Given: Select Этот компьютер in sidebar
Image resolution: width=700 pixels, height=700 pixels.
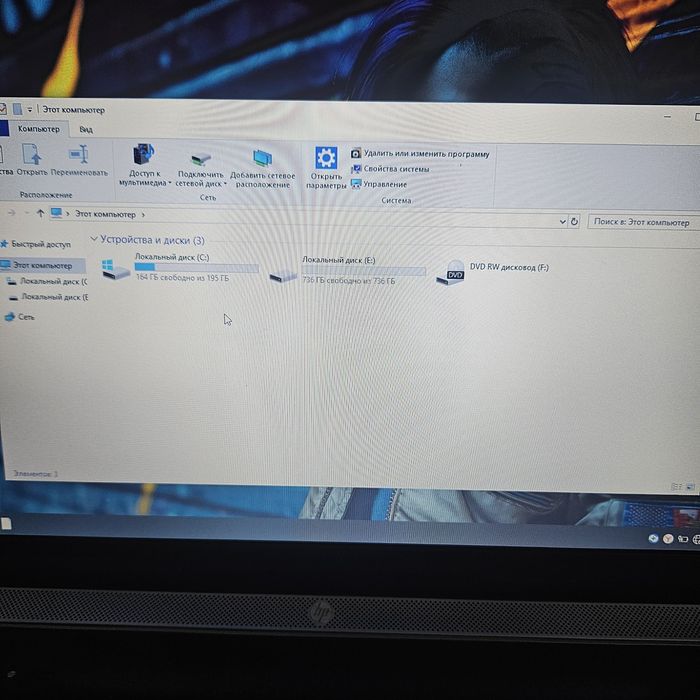Looking at the screenshot, I should point(42,266).
